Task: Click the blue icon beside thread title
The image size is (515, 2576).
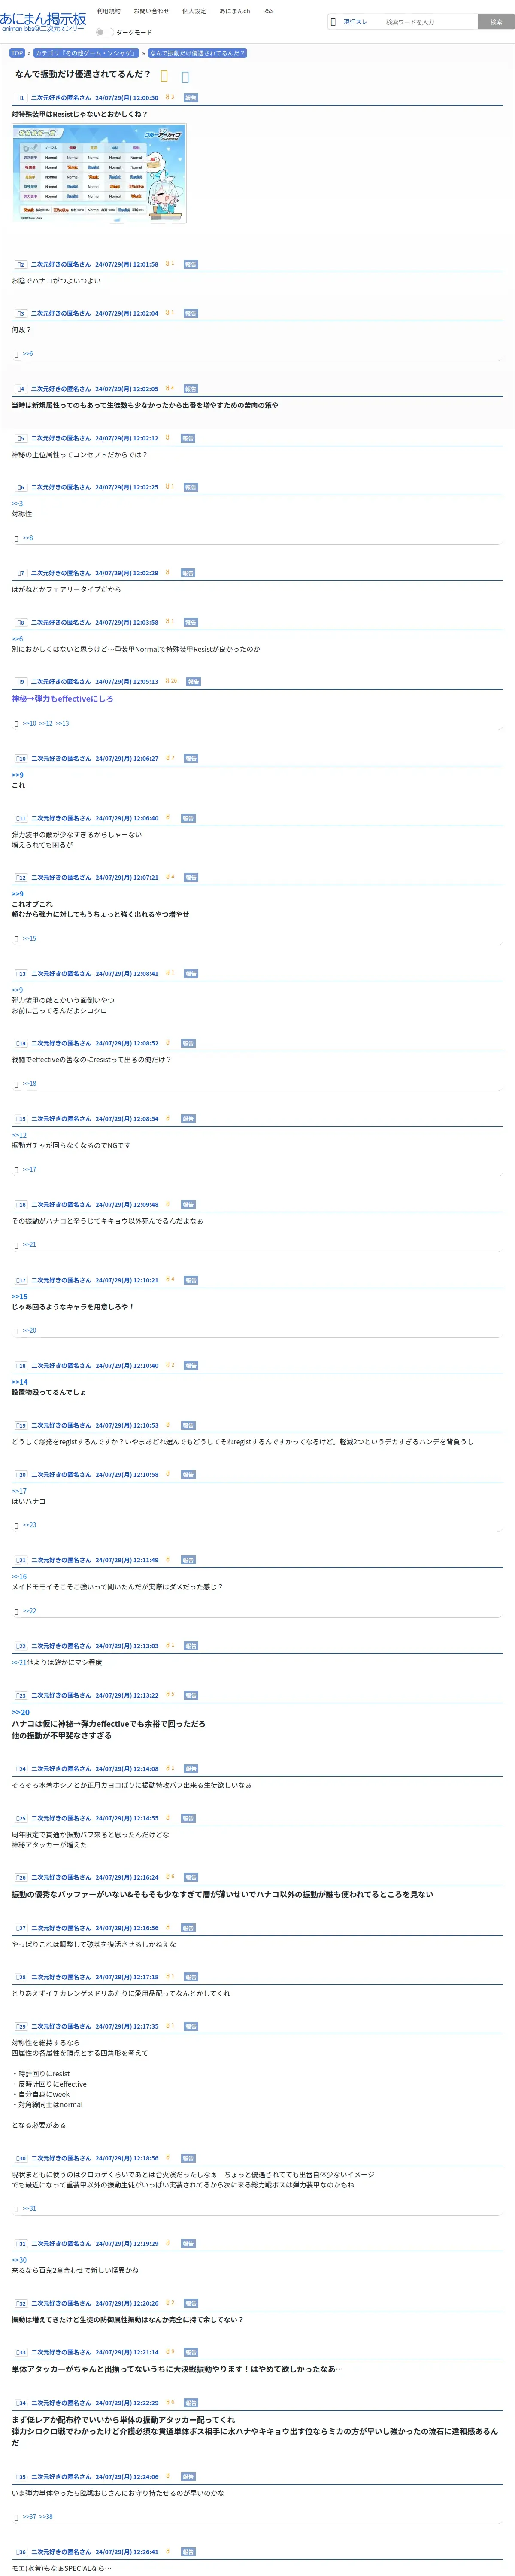Action: [x=185, y=76]
